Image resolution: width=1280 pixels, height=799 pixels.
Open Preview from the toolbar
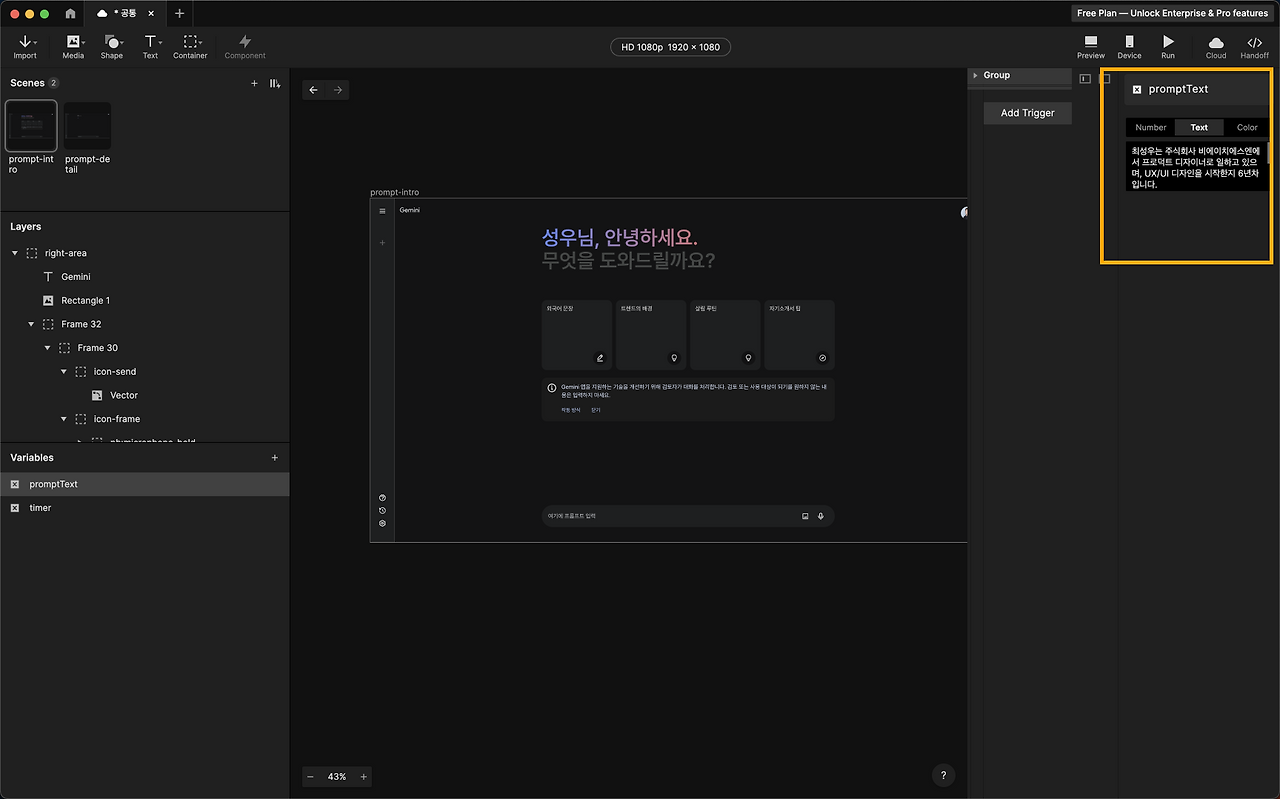pyautogui.click(x=1091, y=46)
